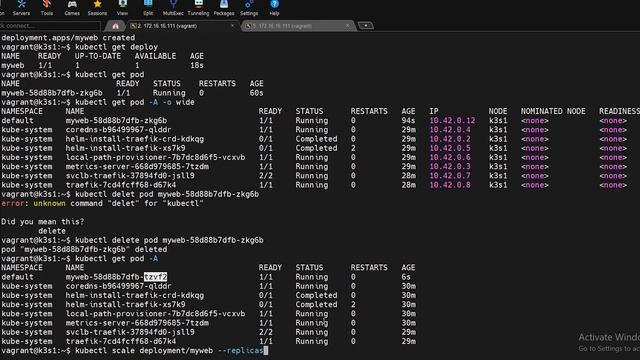Click IP address 10.42.0.8

pyautogui.click(x=450, y=185)
